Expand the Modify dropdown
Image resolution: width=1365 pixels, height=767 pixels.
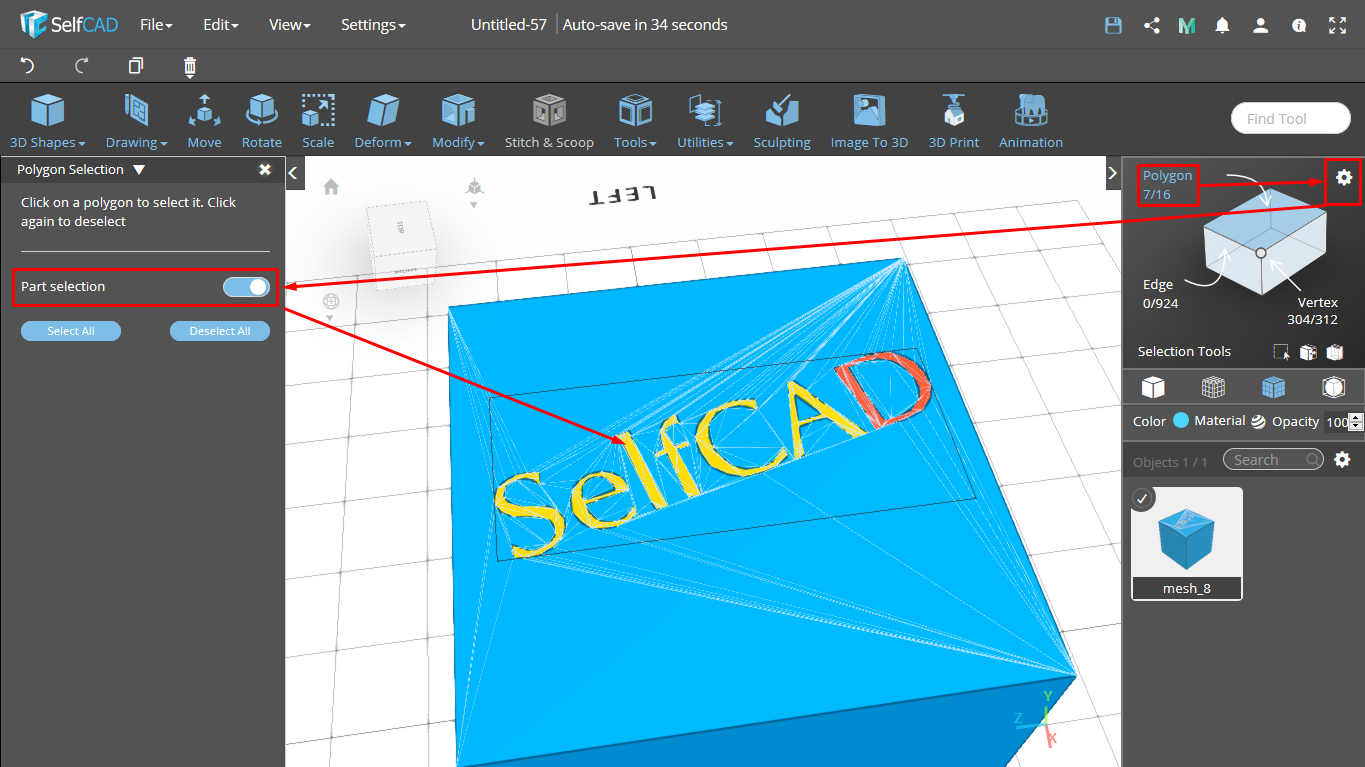[x=458, y=120]
